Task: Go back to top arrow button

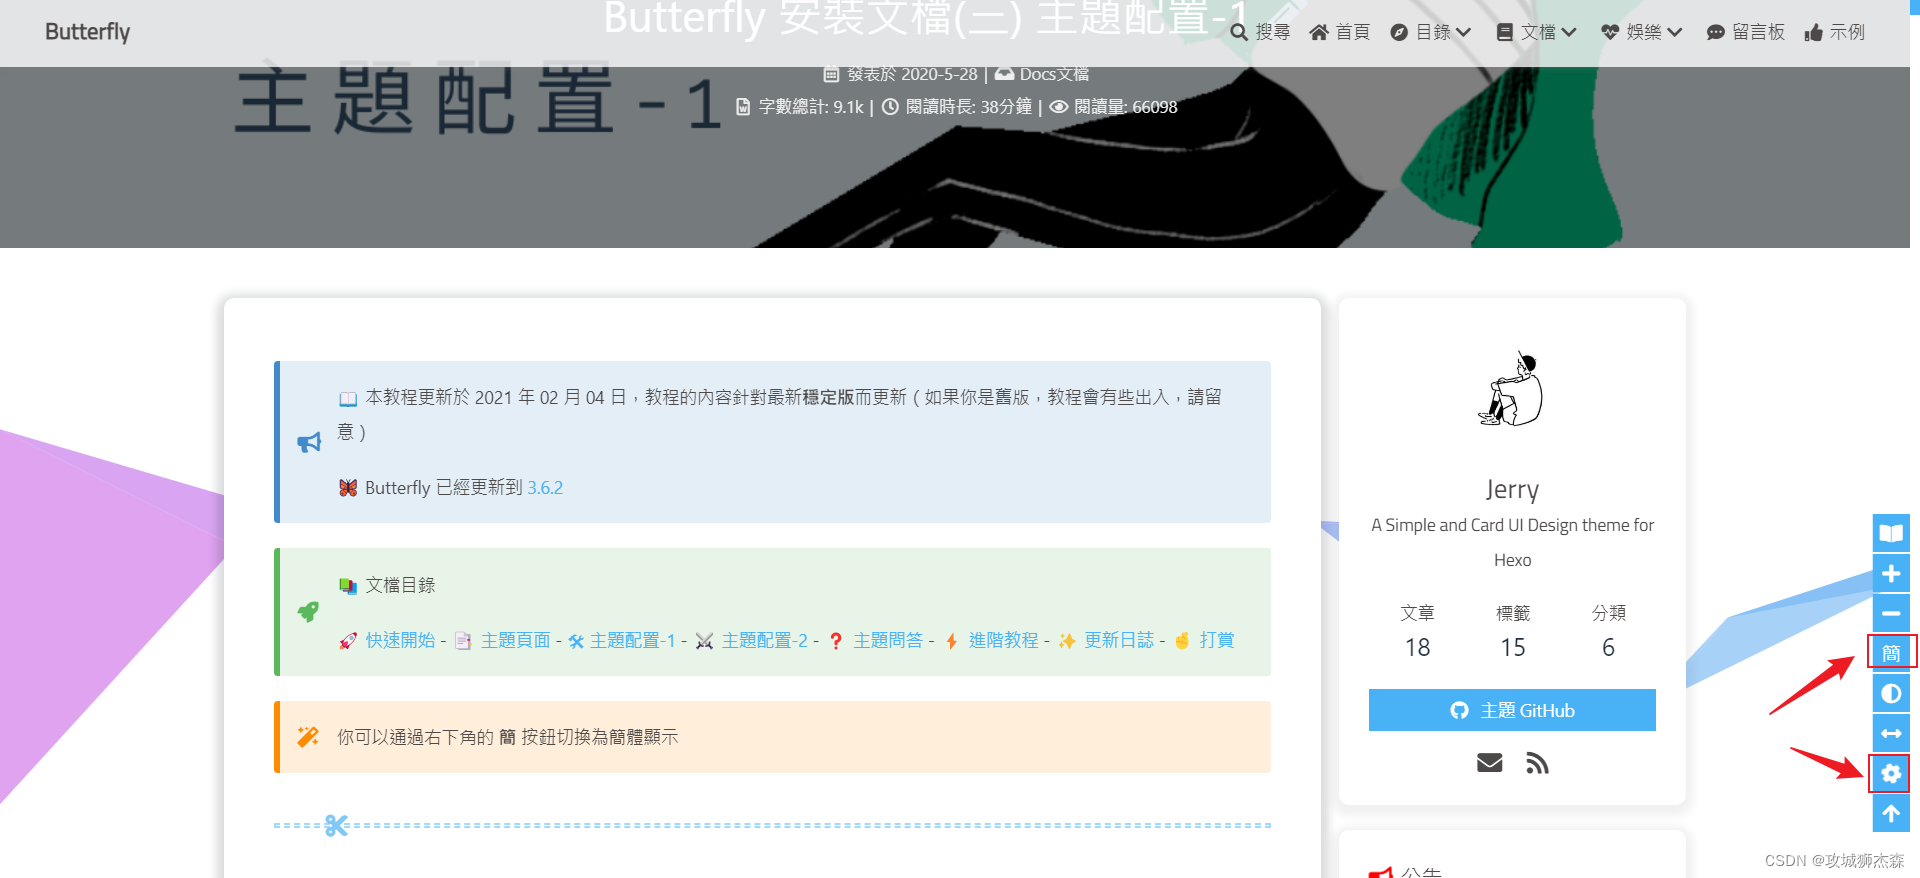Action: pos(1891,813)
